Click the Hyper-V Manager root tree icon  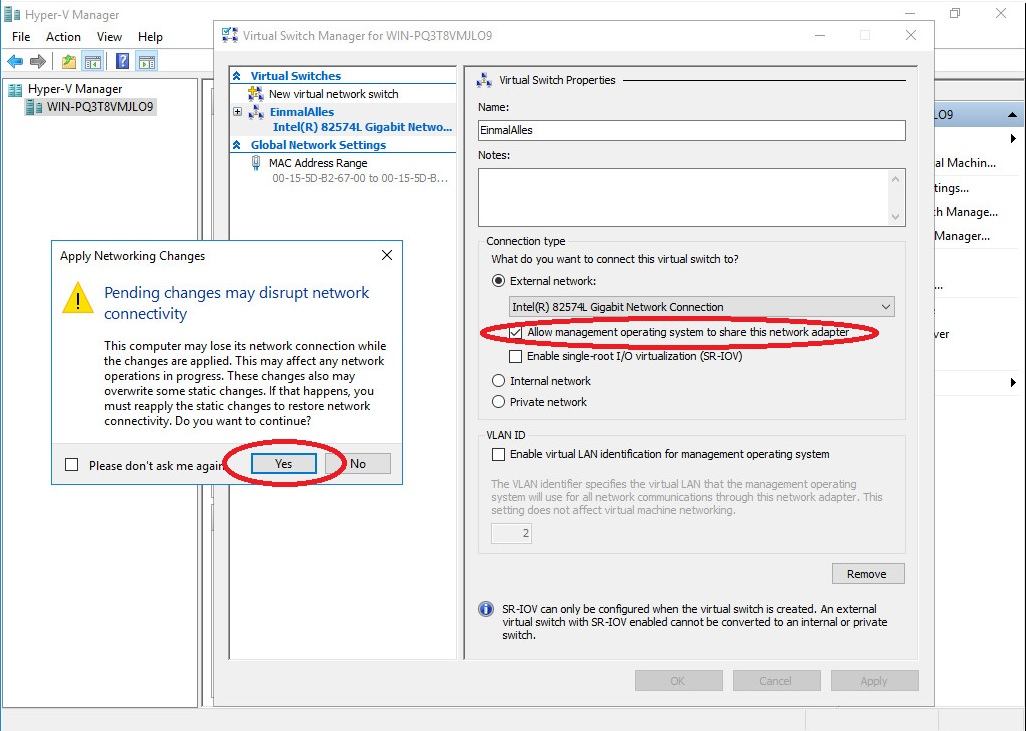point(15,89)
